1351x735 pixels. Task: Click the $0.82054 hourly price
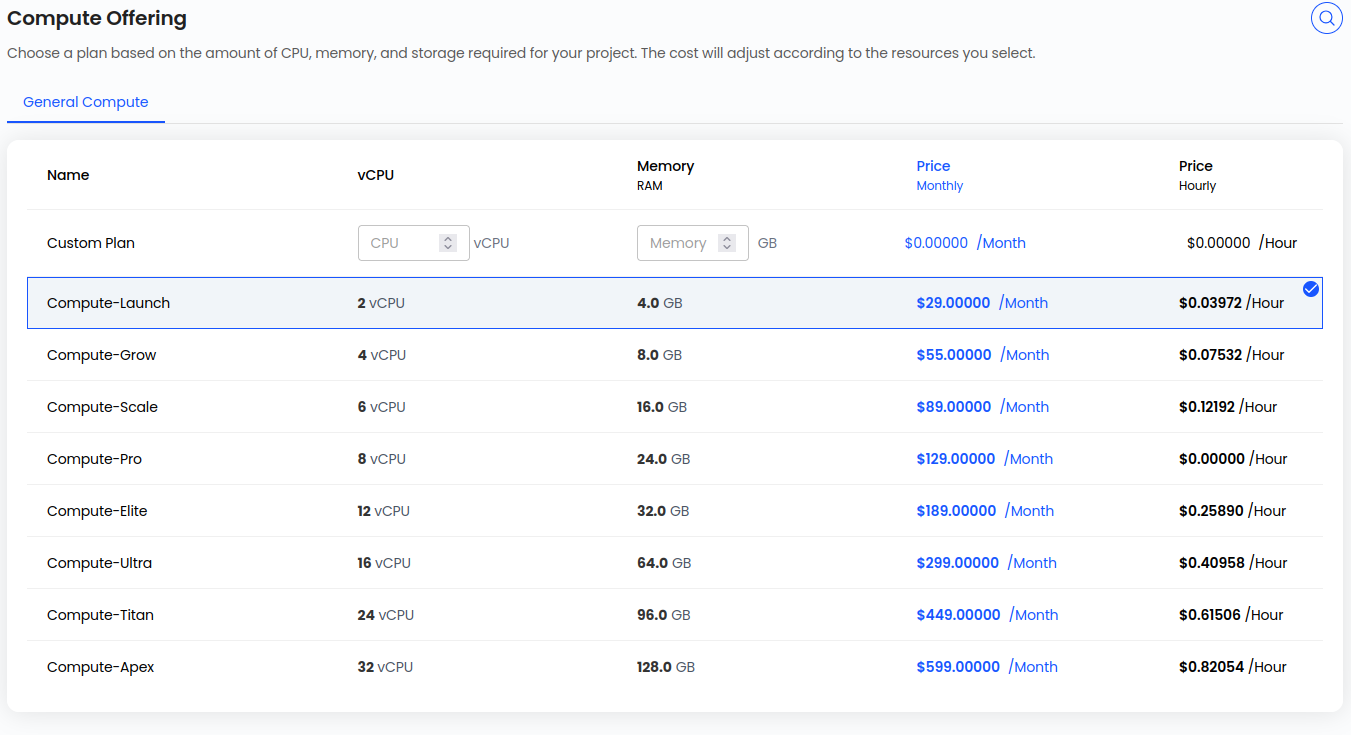[1211, 667]
